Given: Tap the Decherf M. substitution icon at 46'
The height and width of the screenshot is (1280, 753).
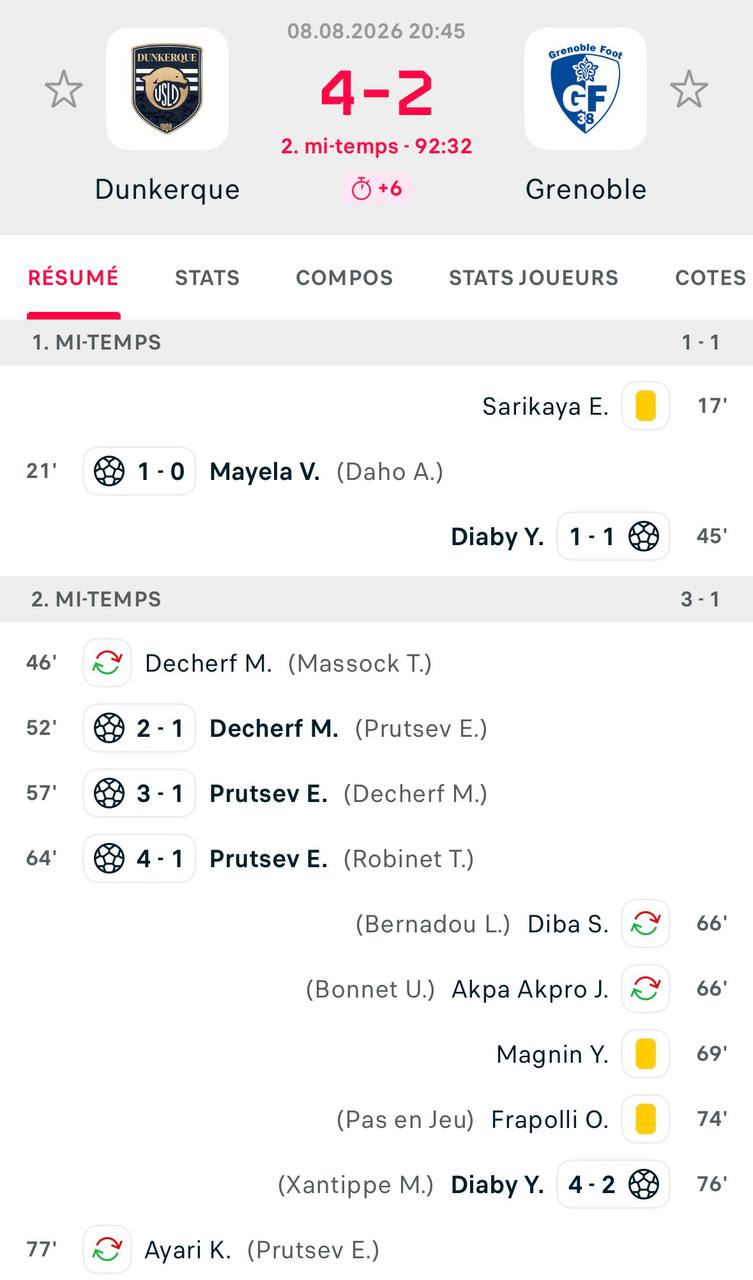Looking at the screenshot, I should [107, 663].
